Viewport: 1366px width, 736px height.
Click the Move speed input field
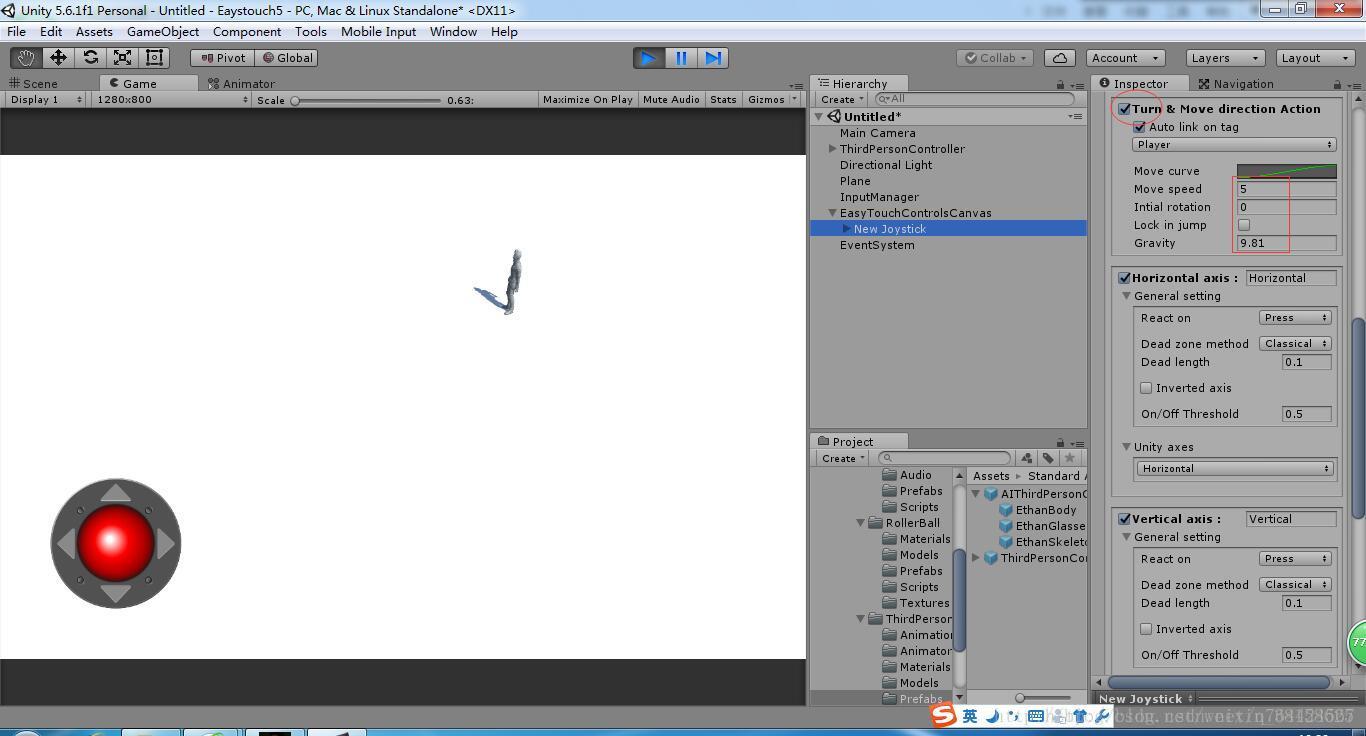click(1286, 189)
